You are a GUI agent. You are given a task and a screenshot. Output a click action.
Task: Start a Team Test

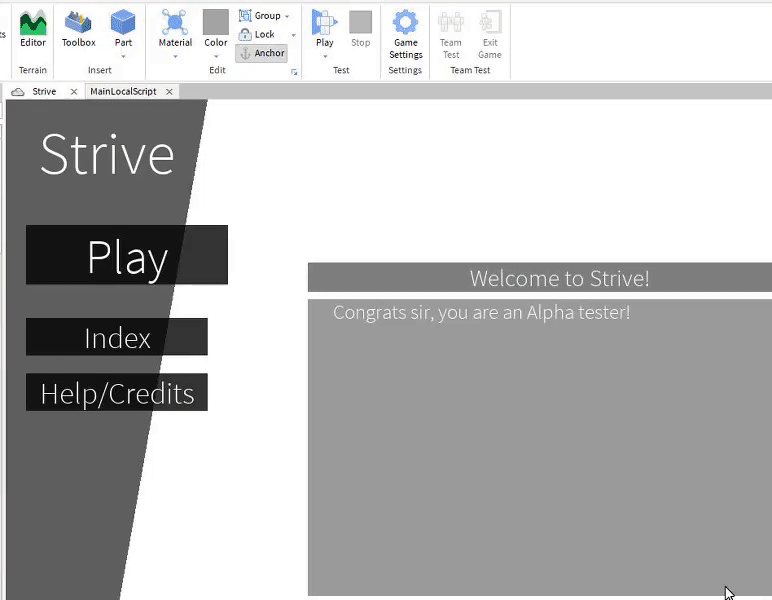pyautogui.click(x=450, y=34)
